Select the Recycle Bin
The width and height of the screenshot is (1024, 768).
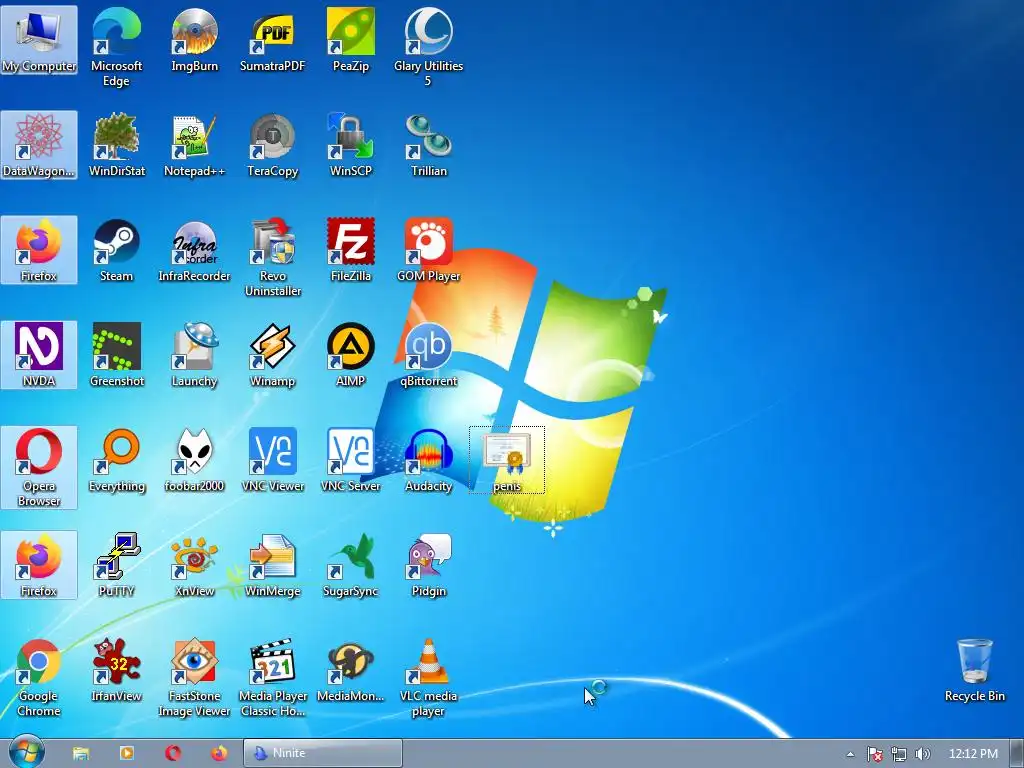tap(974, 670)
